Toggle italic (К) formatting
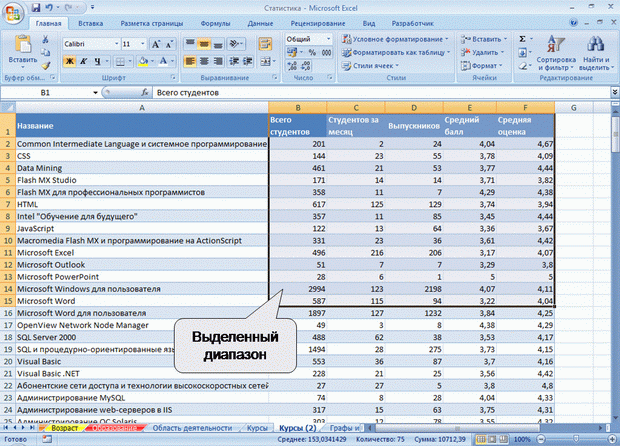Screen dimensions: 620x446 [x=83, y=61]
